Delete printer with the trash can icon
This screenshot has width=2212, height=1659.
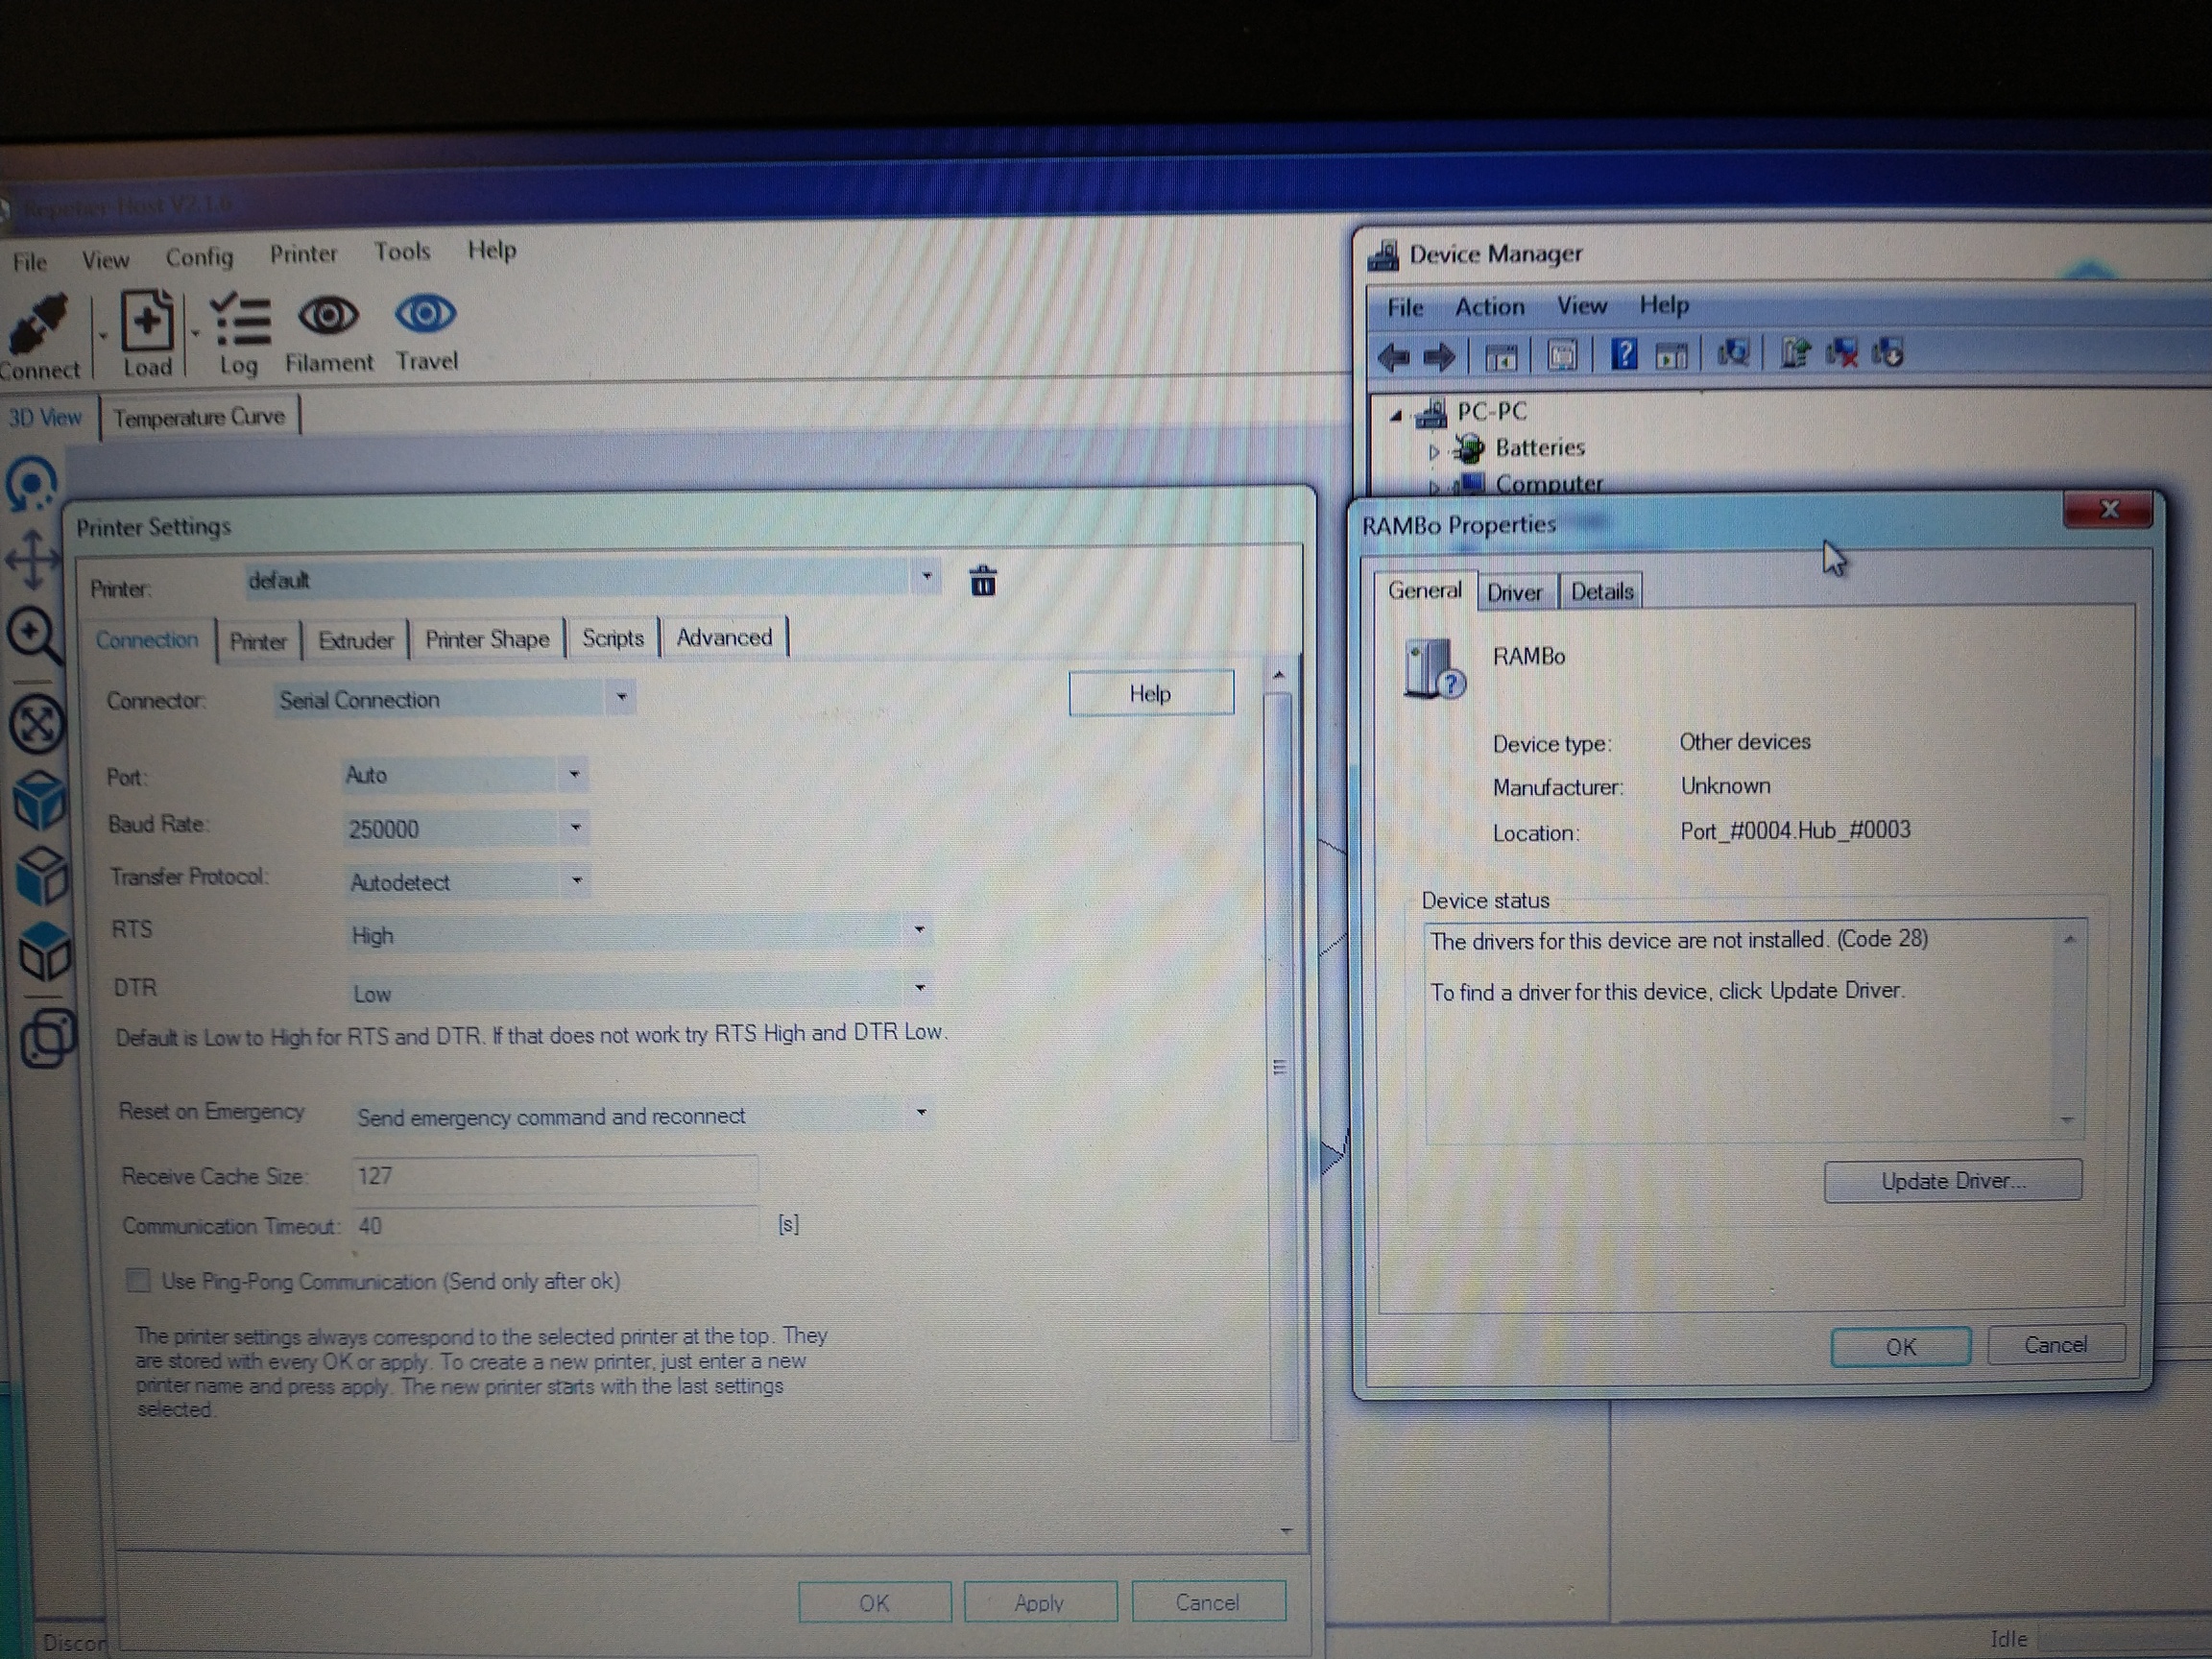pyautogui.click(x=983, y=580)
